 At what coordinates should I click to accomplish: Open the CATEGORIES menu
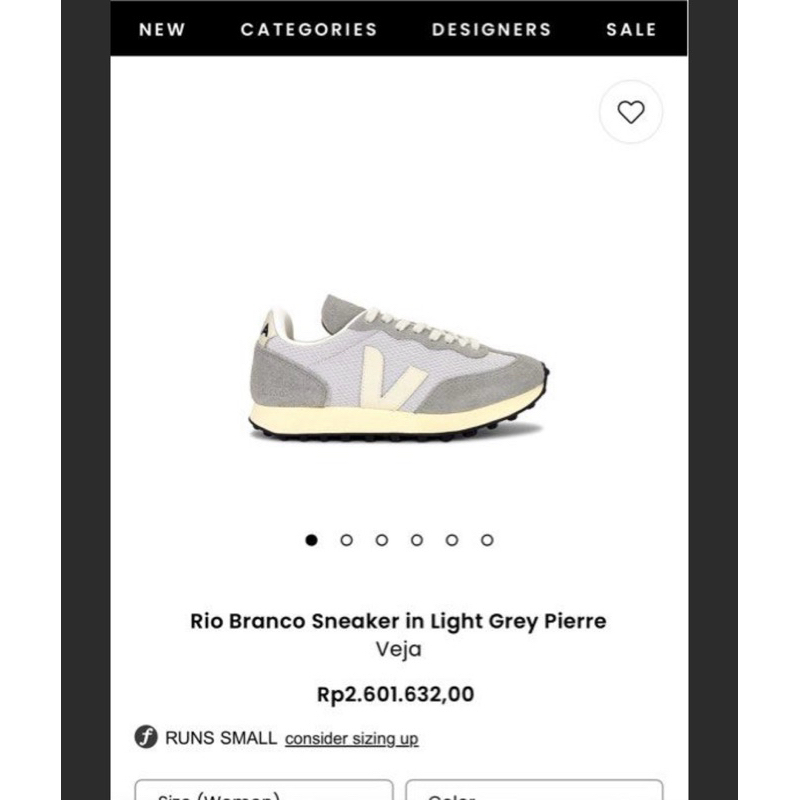(x=309, y=29)
